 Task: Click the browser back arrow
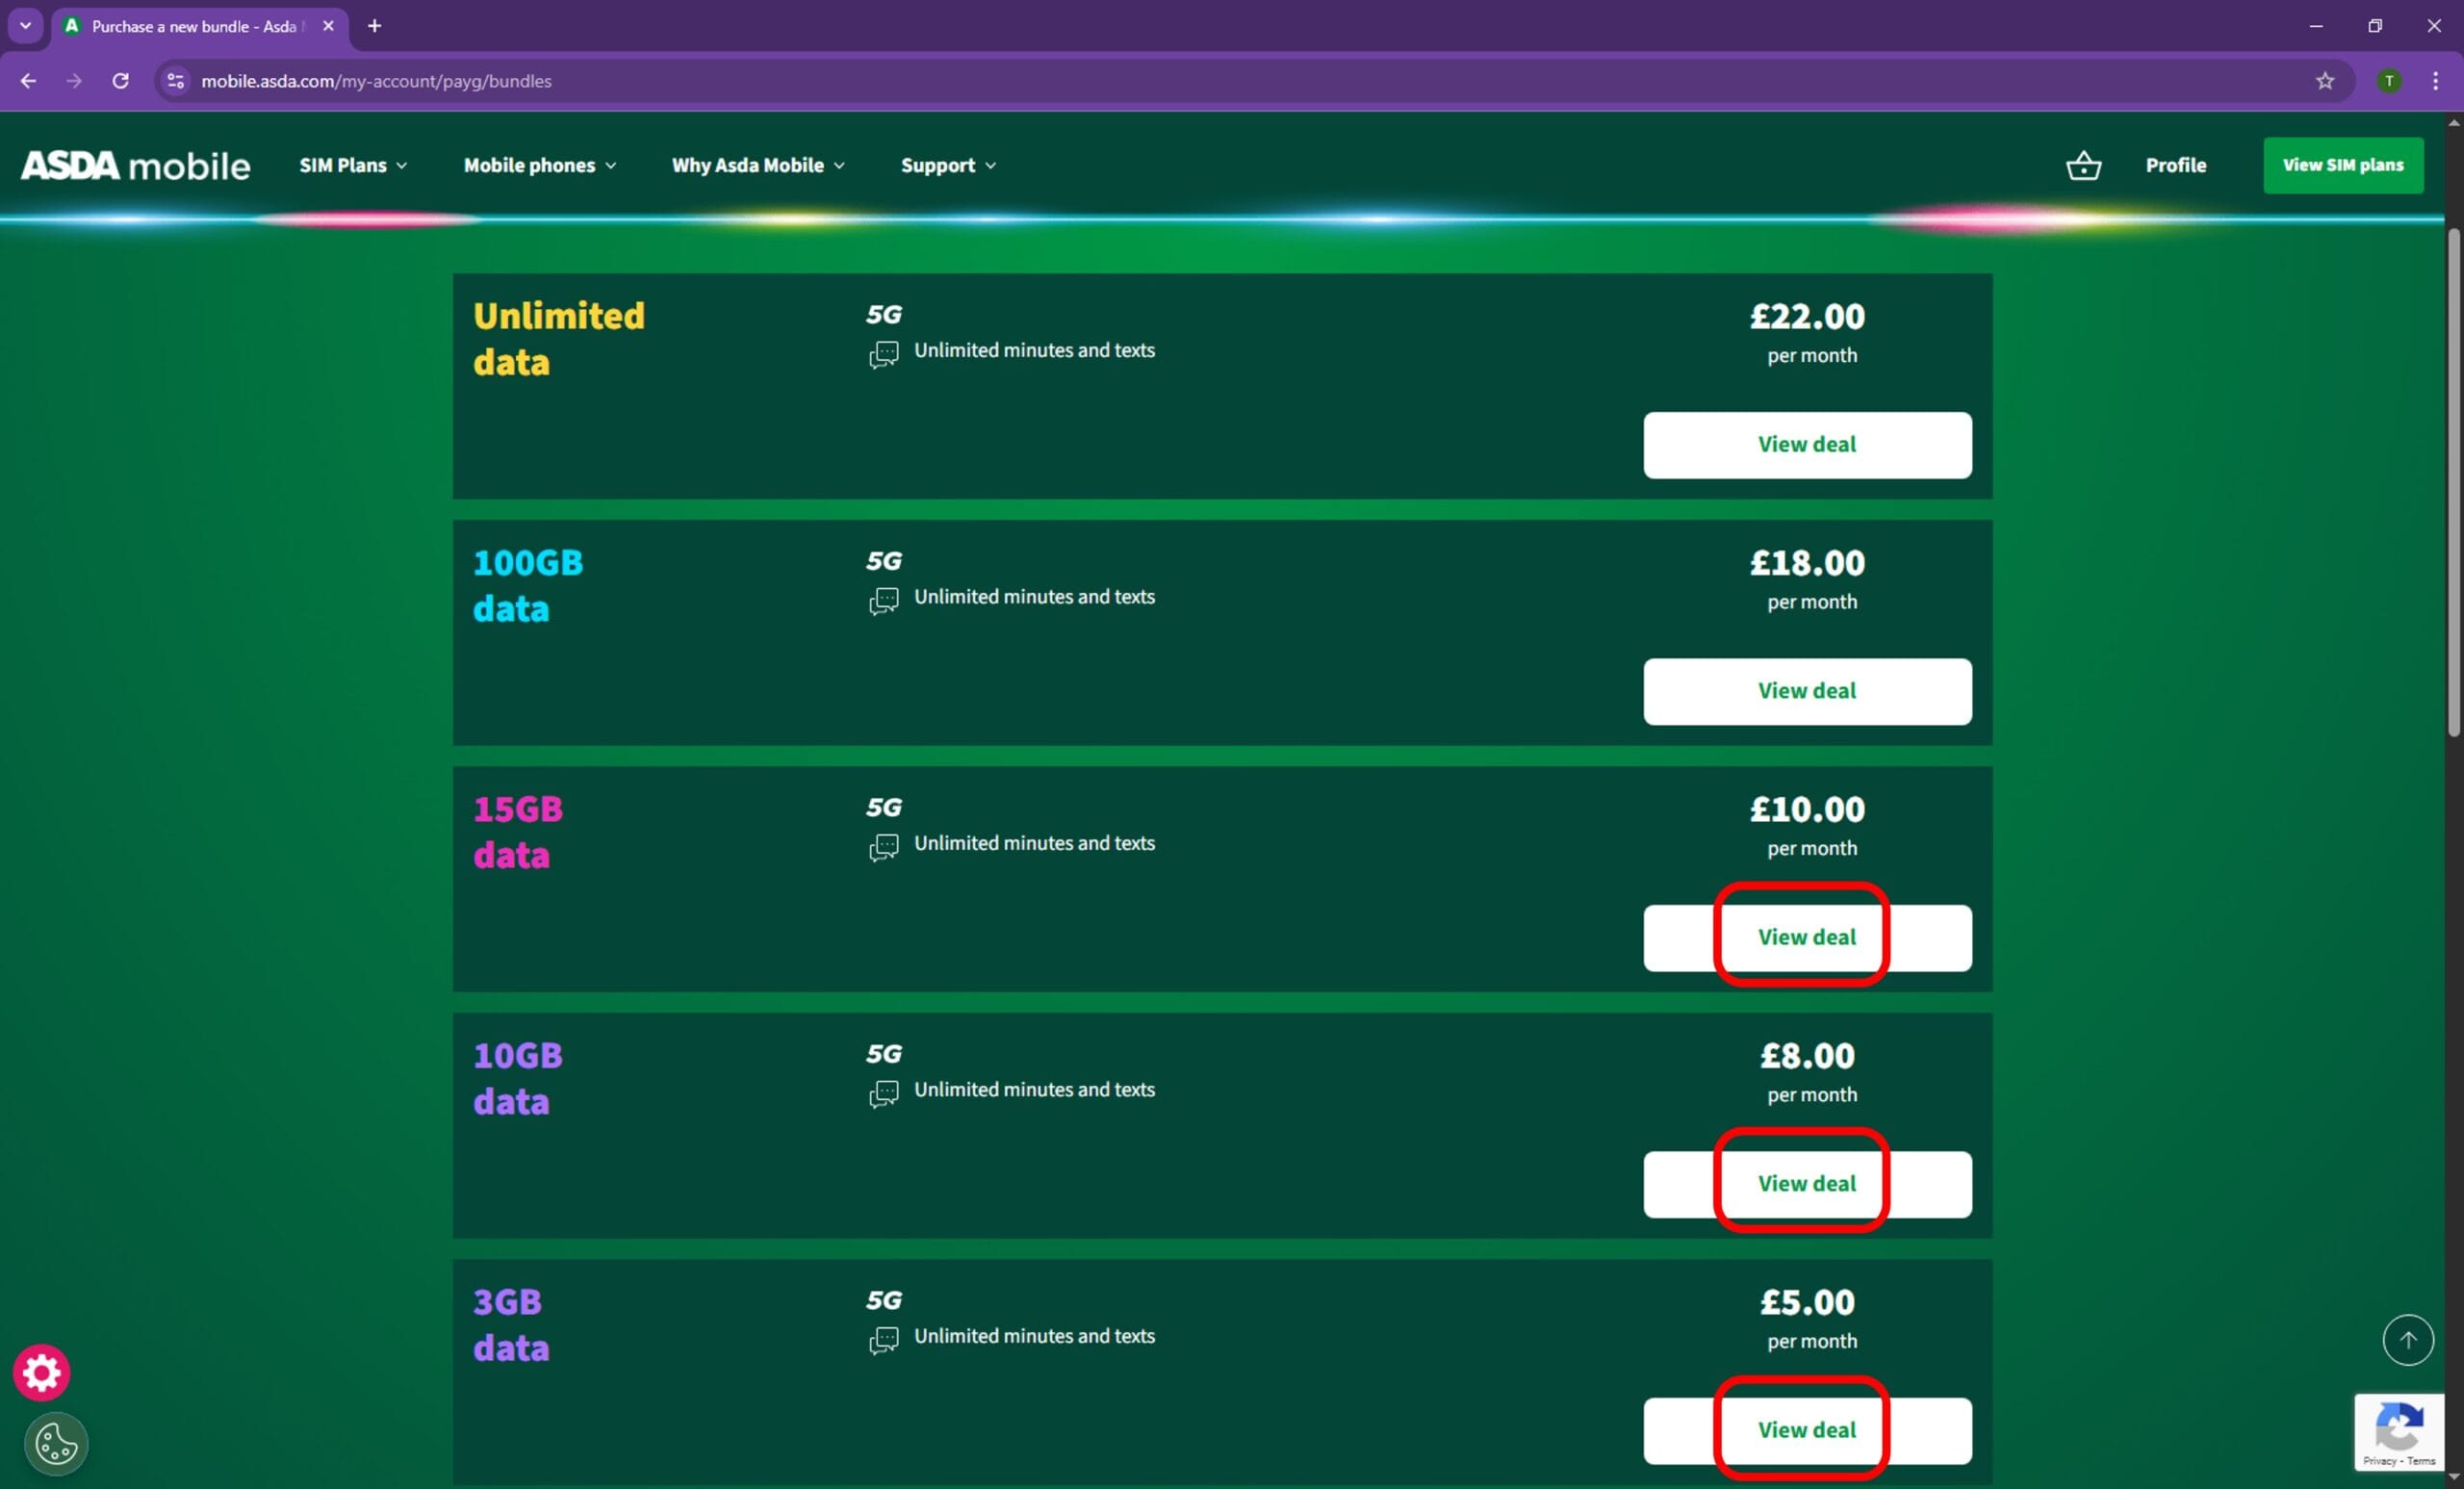28,81
